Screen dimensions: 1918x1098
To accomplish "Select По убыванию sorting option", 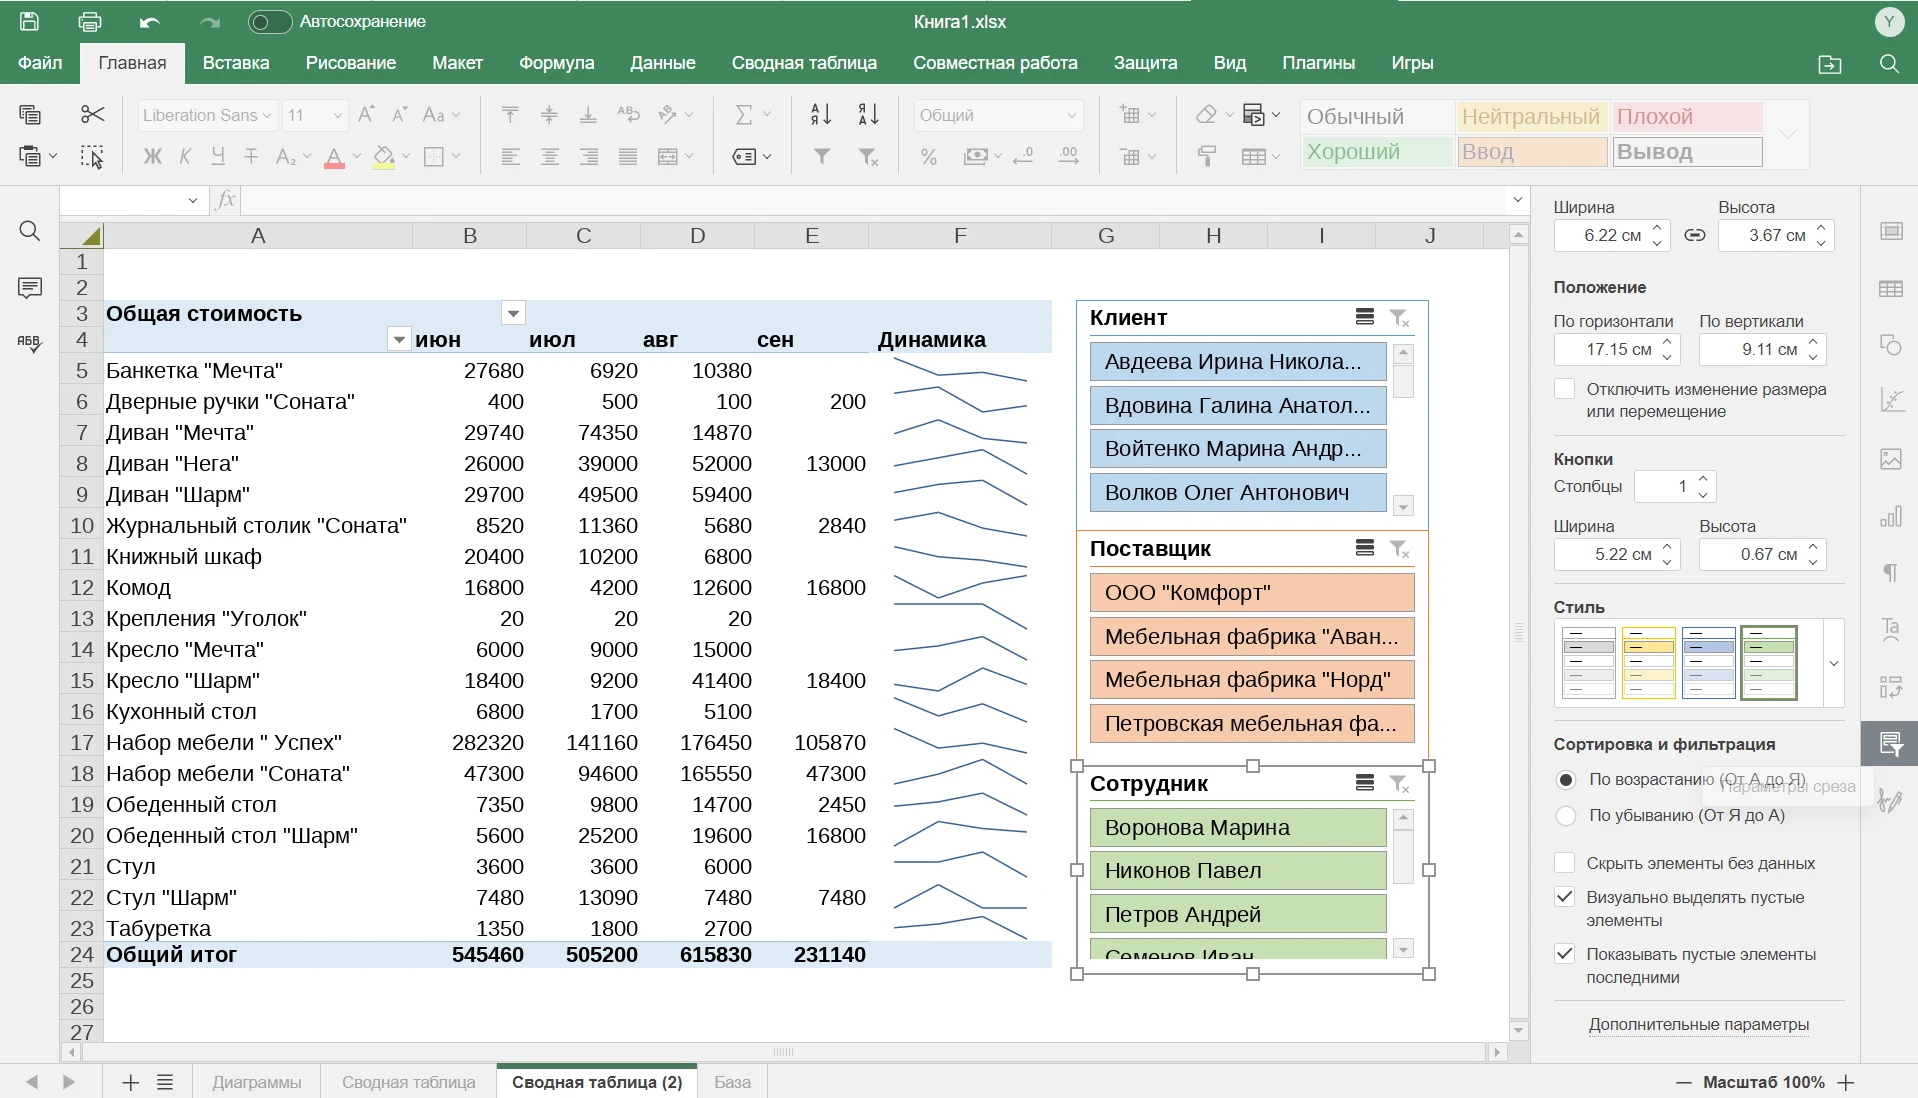I will pyautogui.click(x=1566, y=815).
